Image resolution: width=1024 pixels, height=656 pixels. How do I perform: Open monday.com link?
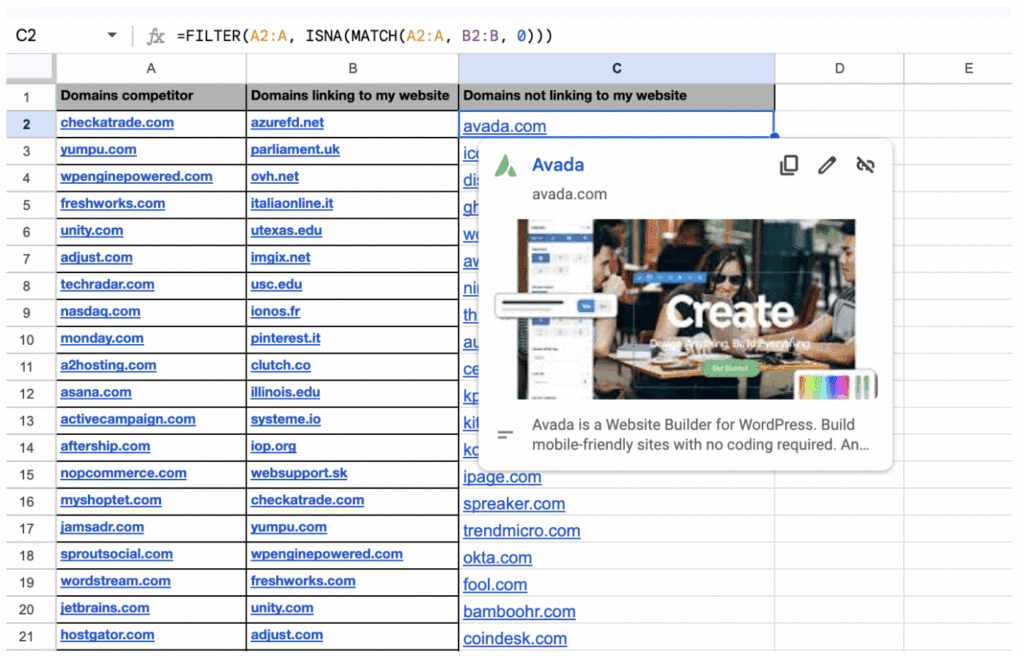[x=102, y=338]
